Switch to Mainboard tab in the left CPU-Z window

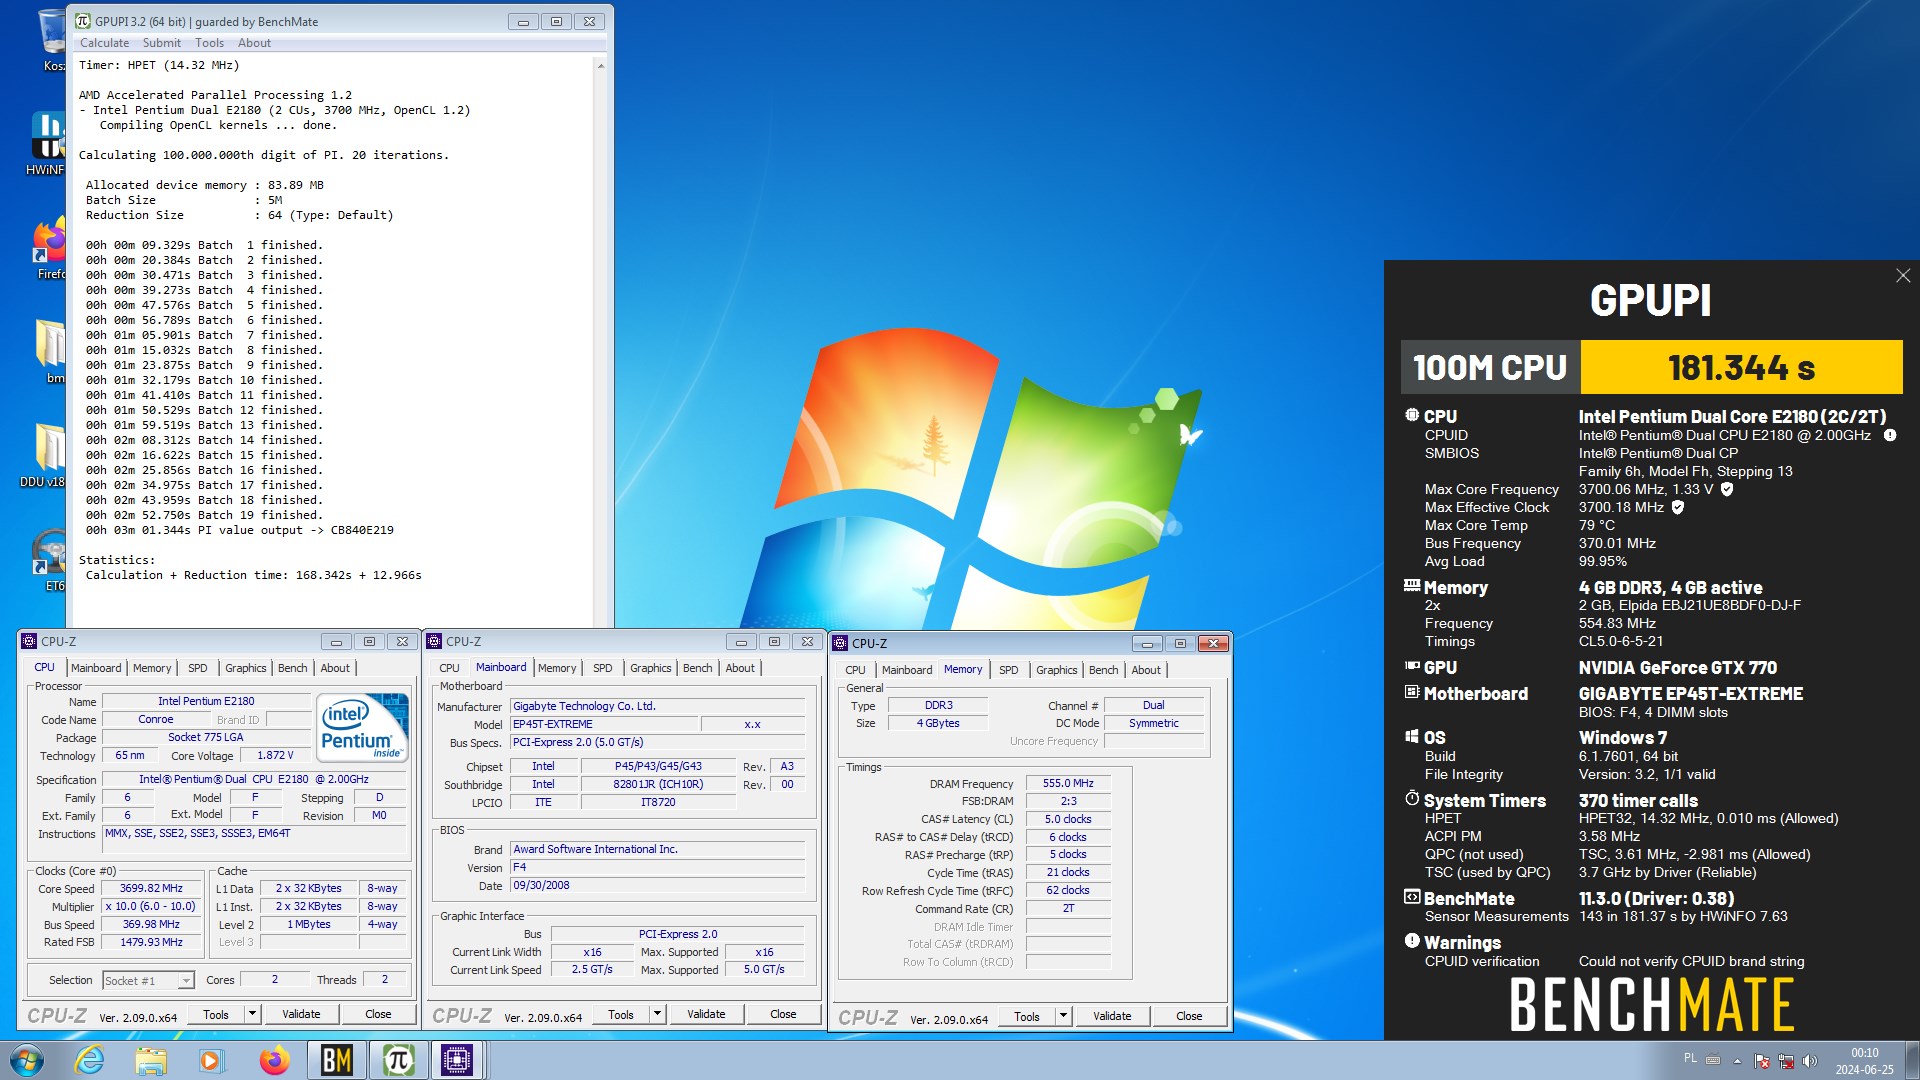96,668
